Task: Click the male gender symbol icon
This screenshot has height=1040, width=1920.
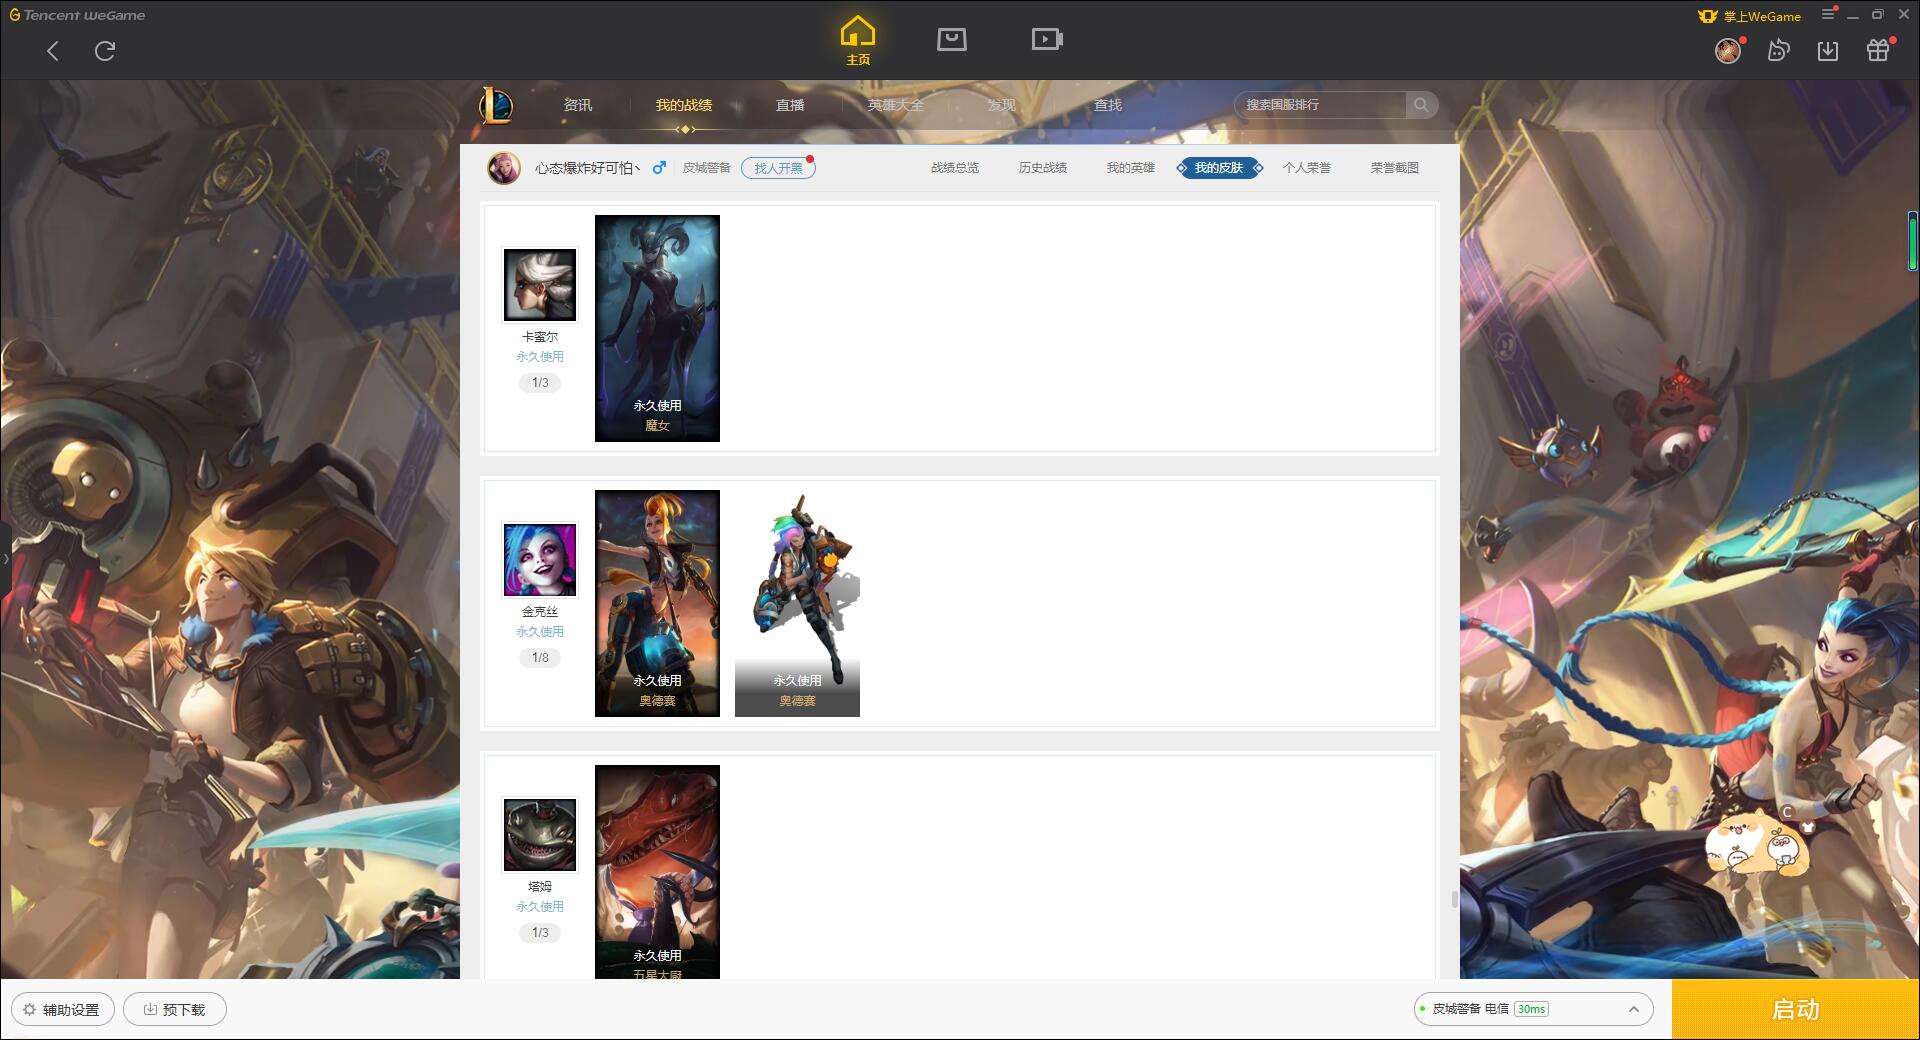Action: [x=659, y=168]
